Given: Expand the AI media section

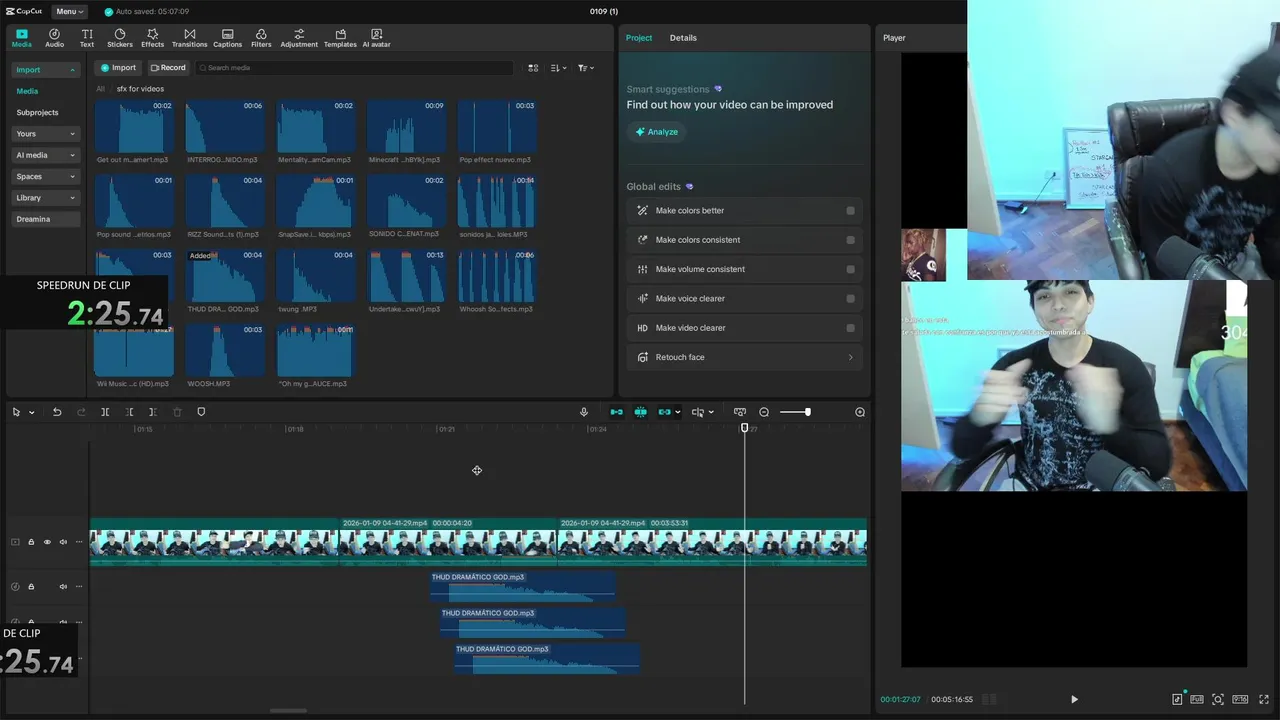Looking at the screenshot, I should click(x=45, y=155).
